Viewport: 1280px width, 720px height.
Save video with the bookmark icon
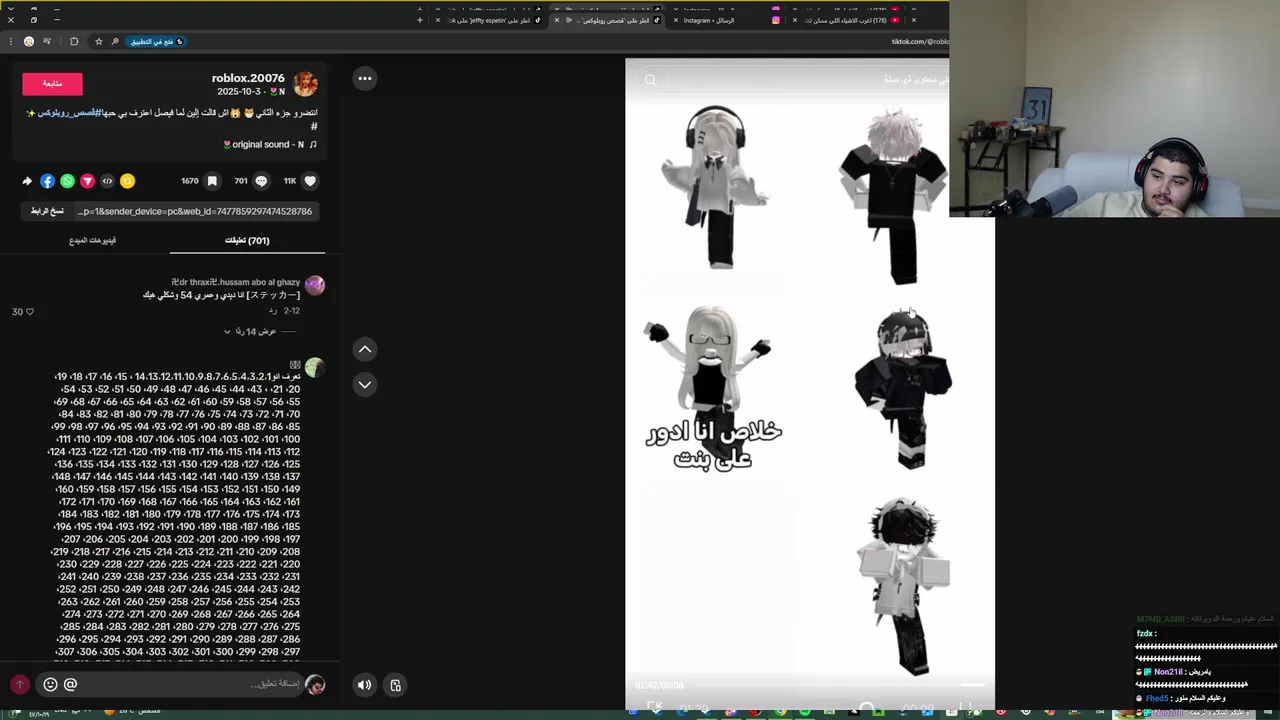[212, 181]
